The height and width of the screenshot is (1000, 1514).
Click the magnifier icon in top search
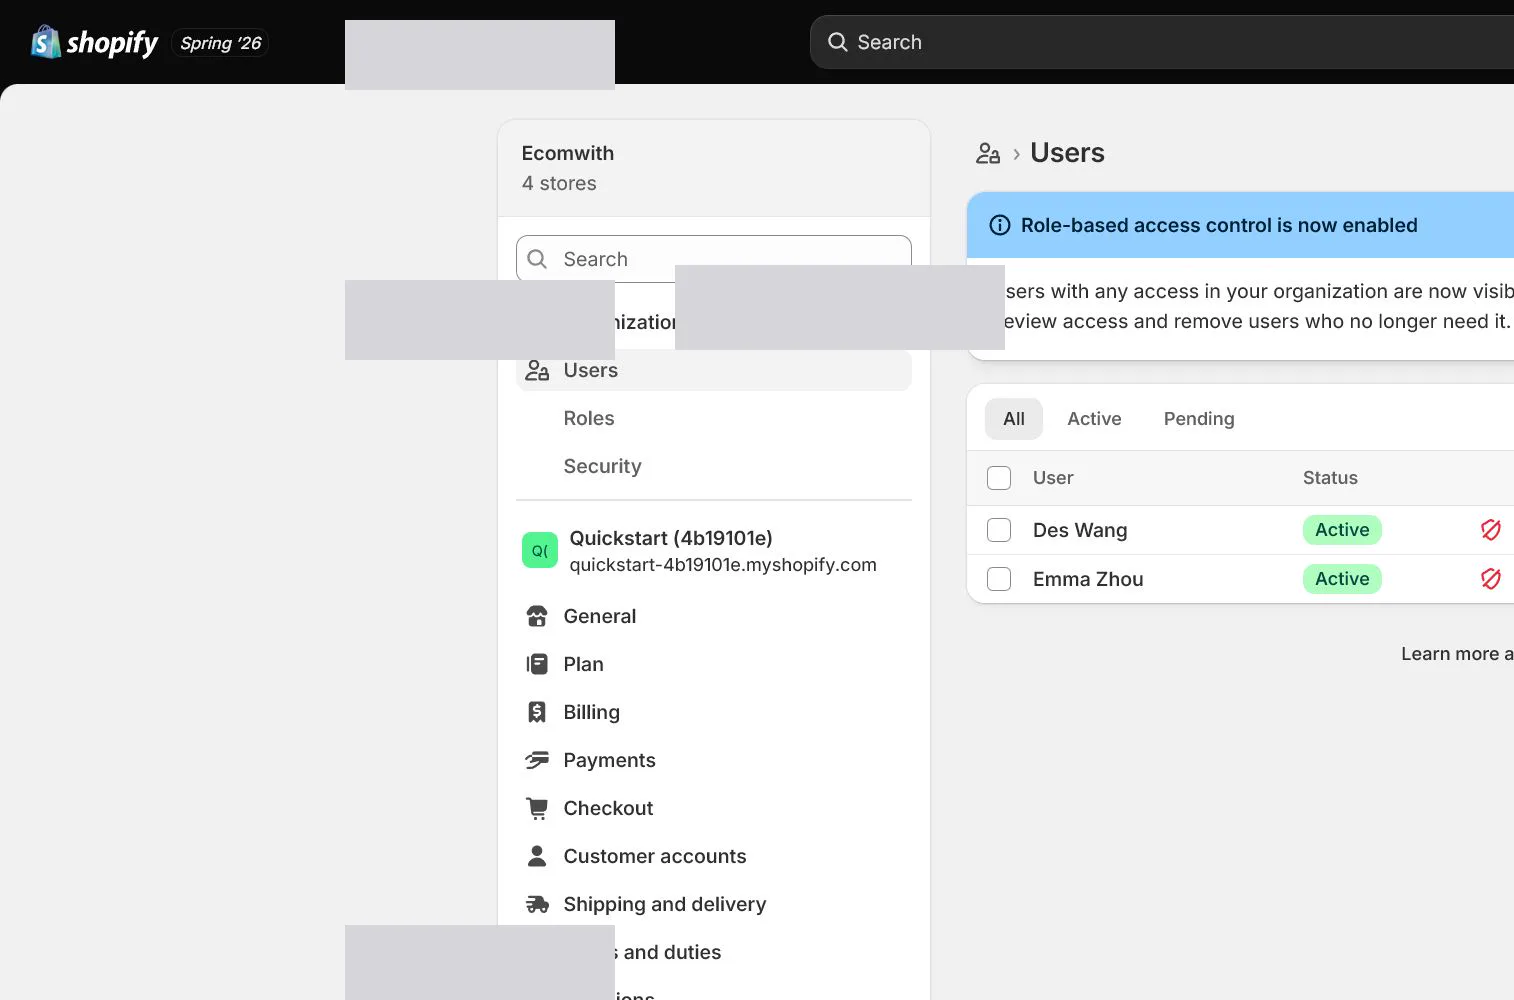click(x=838, y=42)
